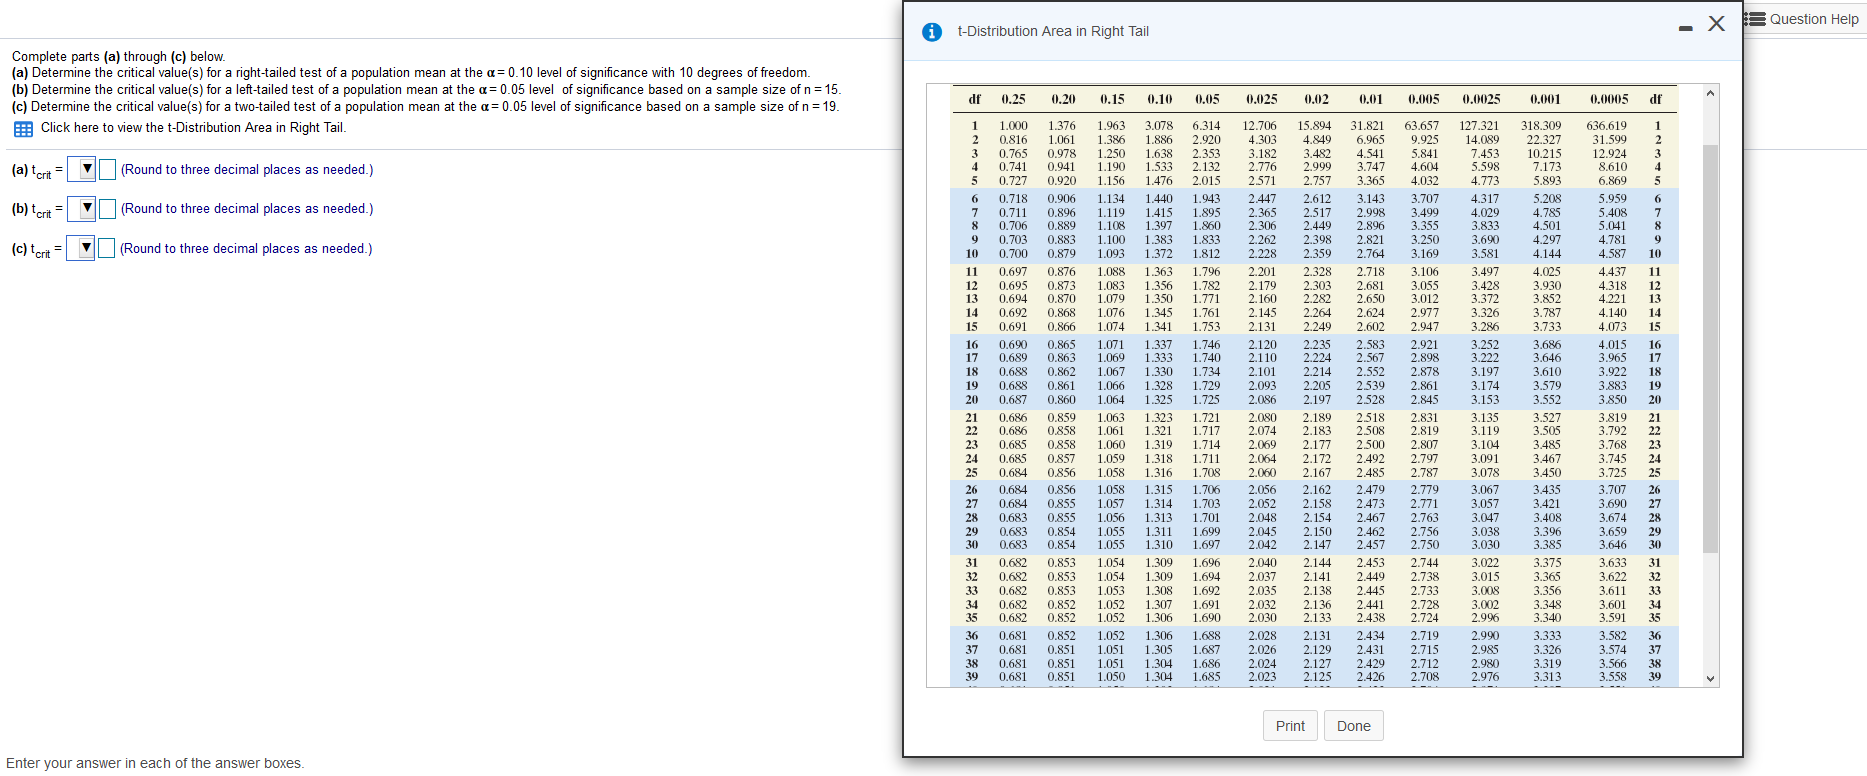Close the t-Distribution dialog with X
This screenshot has width=1867, height=776.
[x=1716, y=24]
